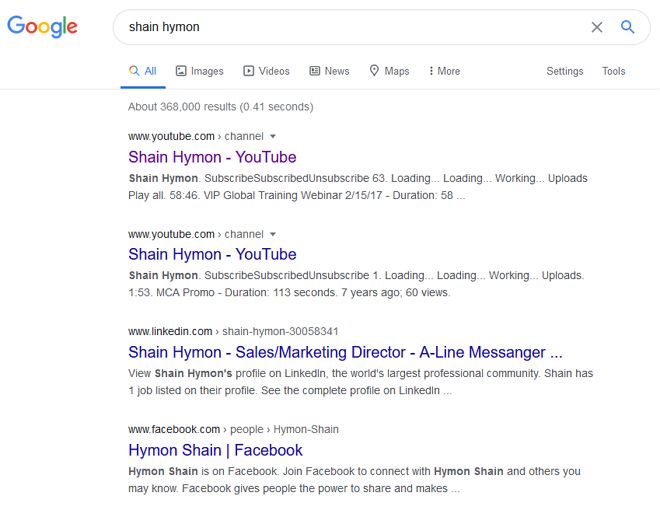Clear the search box with X icon

pyautogui.click(x=596, y=27)
